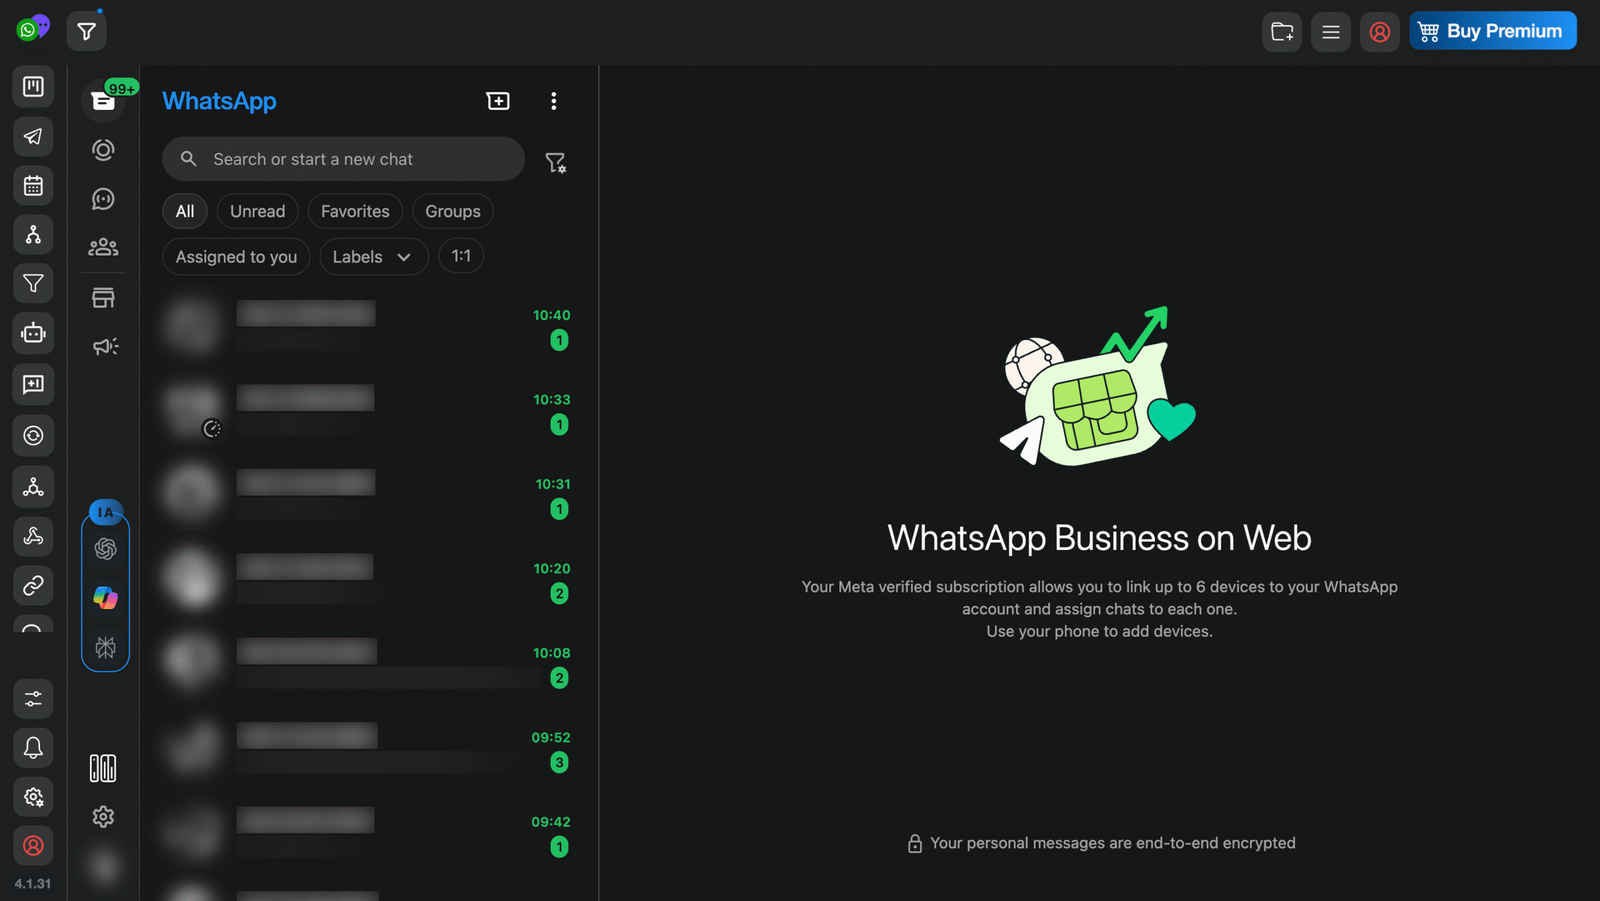Open the calendar icon in left sidebar
Viewport: 1600px width, 901px height.
[x=33, y=185]
